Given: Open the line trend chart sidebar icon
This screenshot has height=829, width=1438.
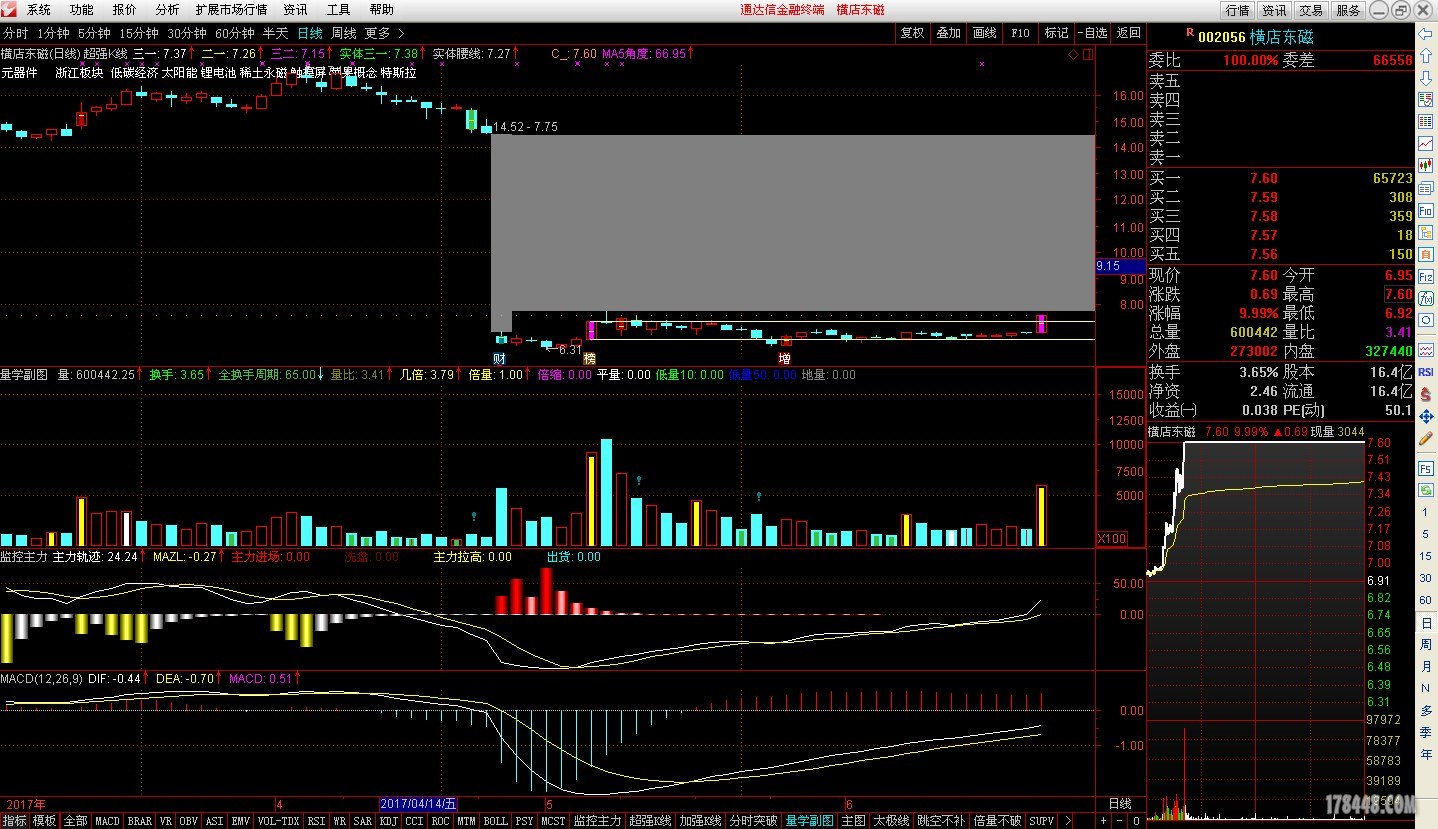Looking at the screenshot, I should point(1426,143).
